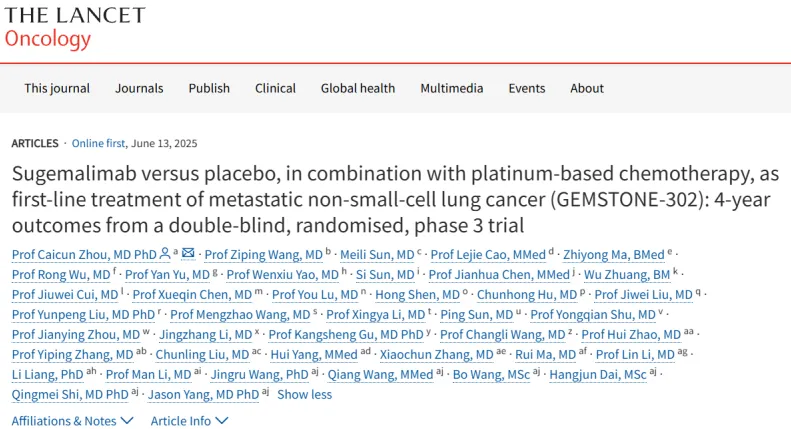Go to Global health section
This screenshot has width=791, height=429.
(x=358, y=88)
